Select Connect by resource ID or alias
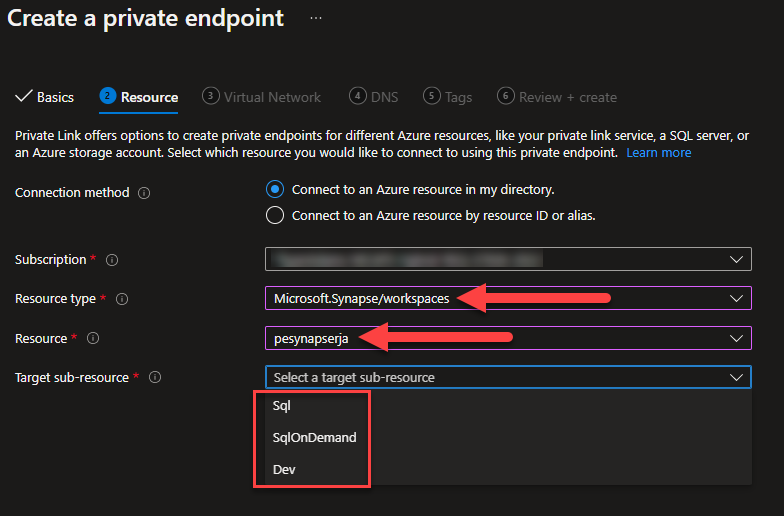This screenshot has height=516, width=784. [x=275, y=216]
